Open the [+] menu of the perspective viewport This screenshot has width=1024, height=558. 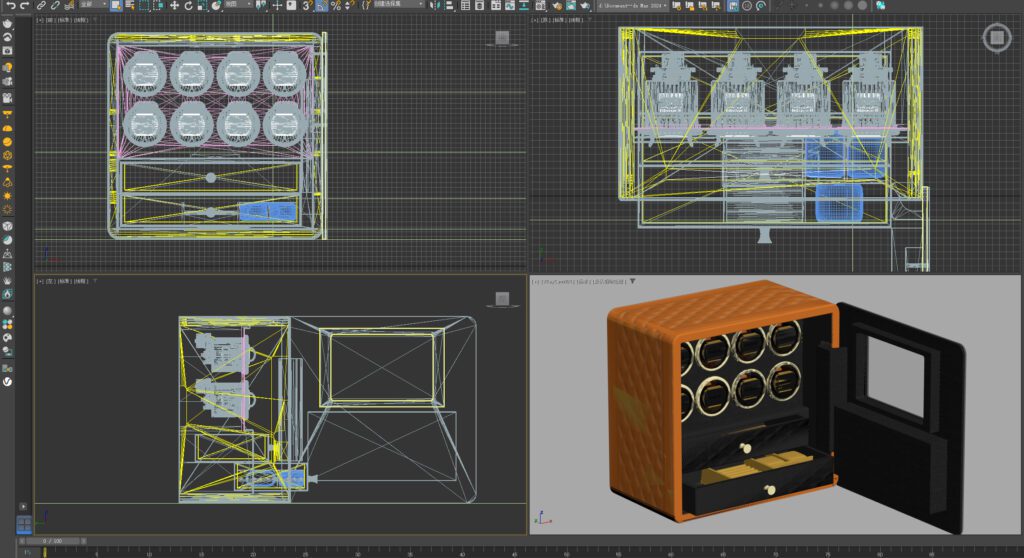tap(536, 282)
